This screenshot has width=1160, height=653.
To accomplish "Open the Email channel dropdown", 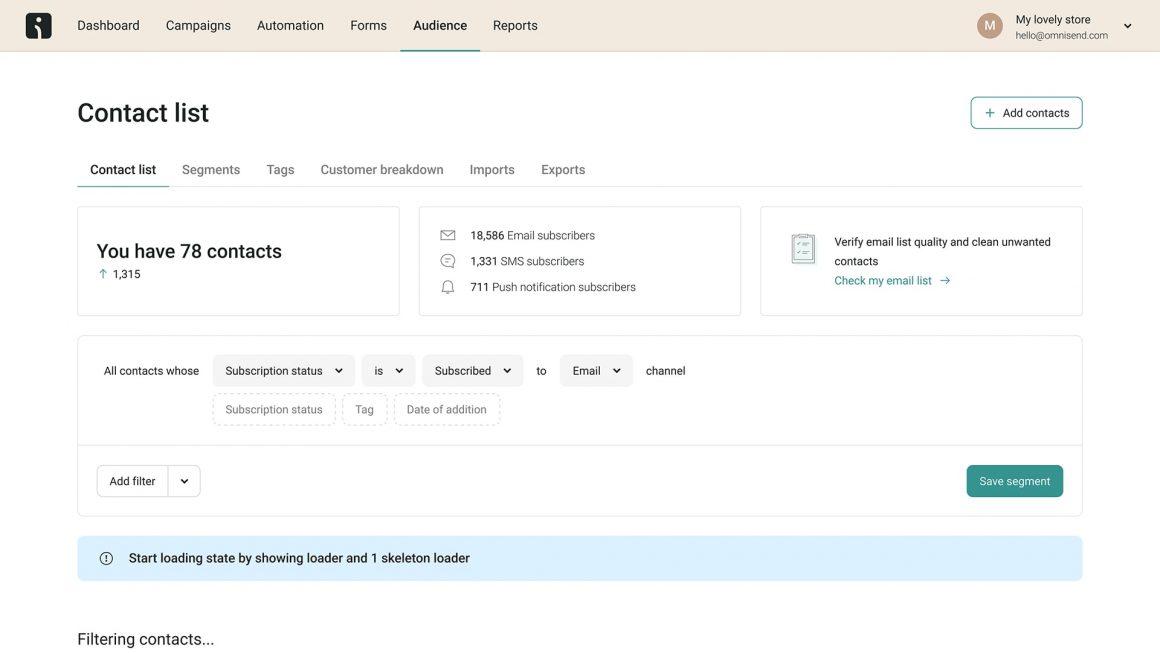I will coord(596,371).
